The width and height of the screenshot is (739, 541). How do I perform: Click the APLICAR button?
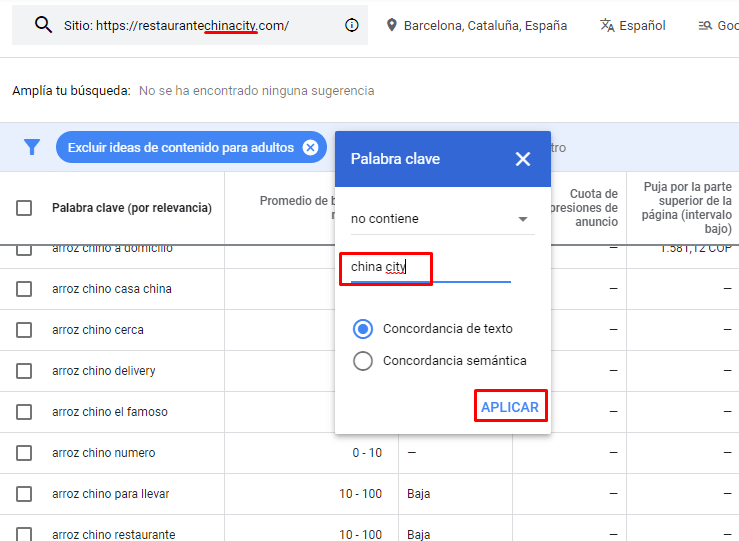point(510,407)
